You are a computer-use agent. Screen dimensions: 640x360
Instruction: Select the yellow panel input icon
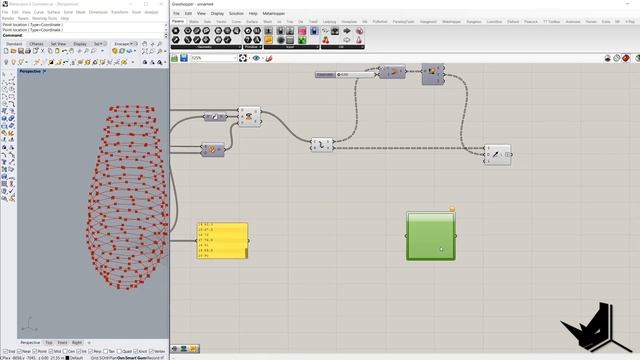(x=268, y=40)
